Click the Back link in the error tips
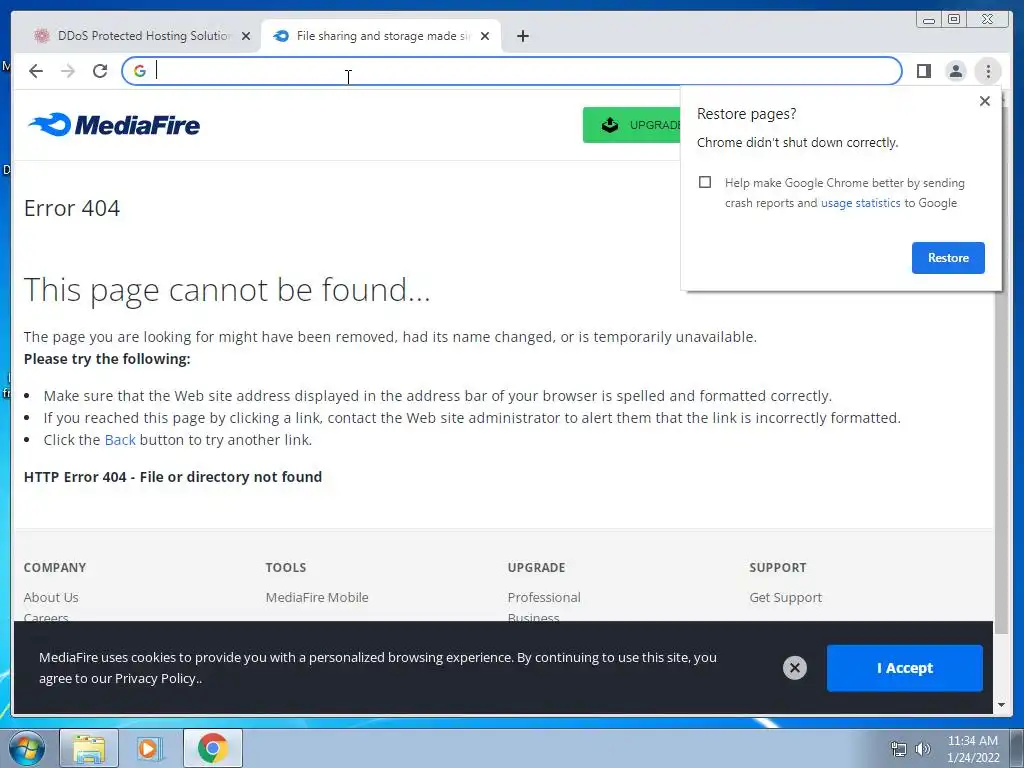1024x768 pixels. click(x=120, y=440)
